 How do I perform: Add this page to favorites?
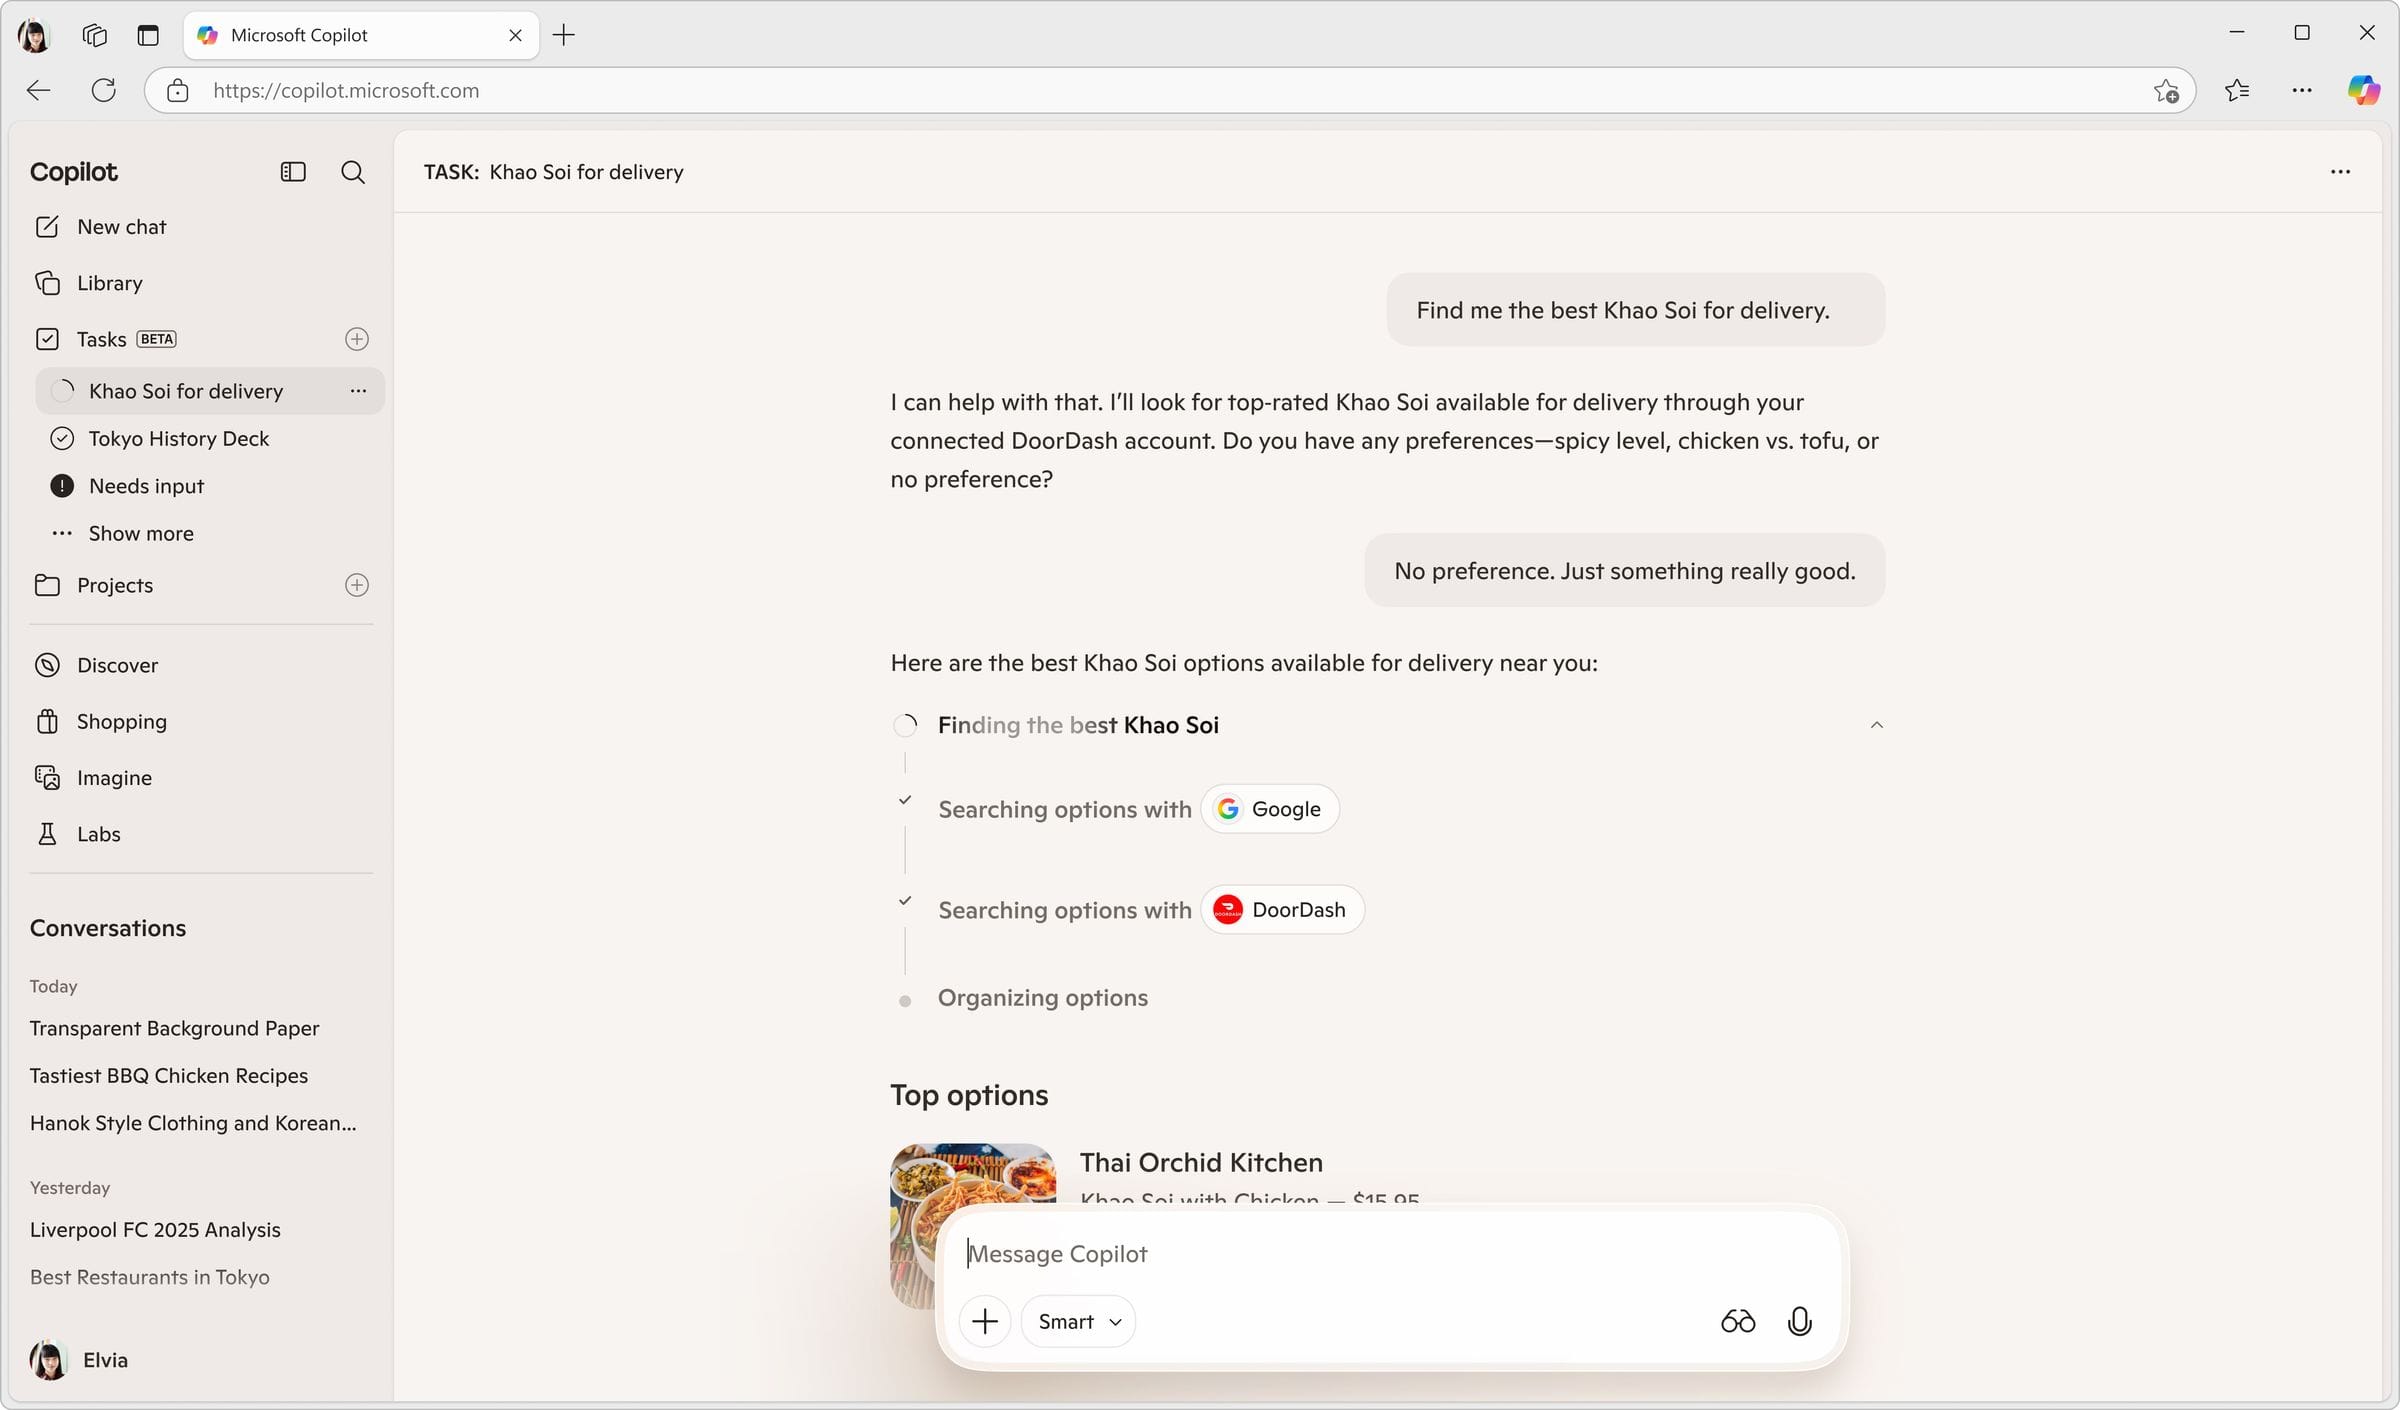coord(2166,90)
